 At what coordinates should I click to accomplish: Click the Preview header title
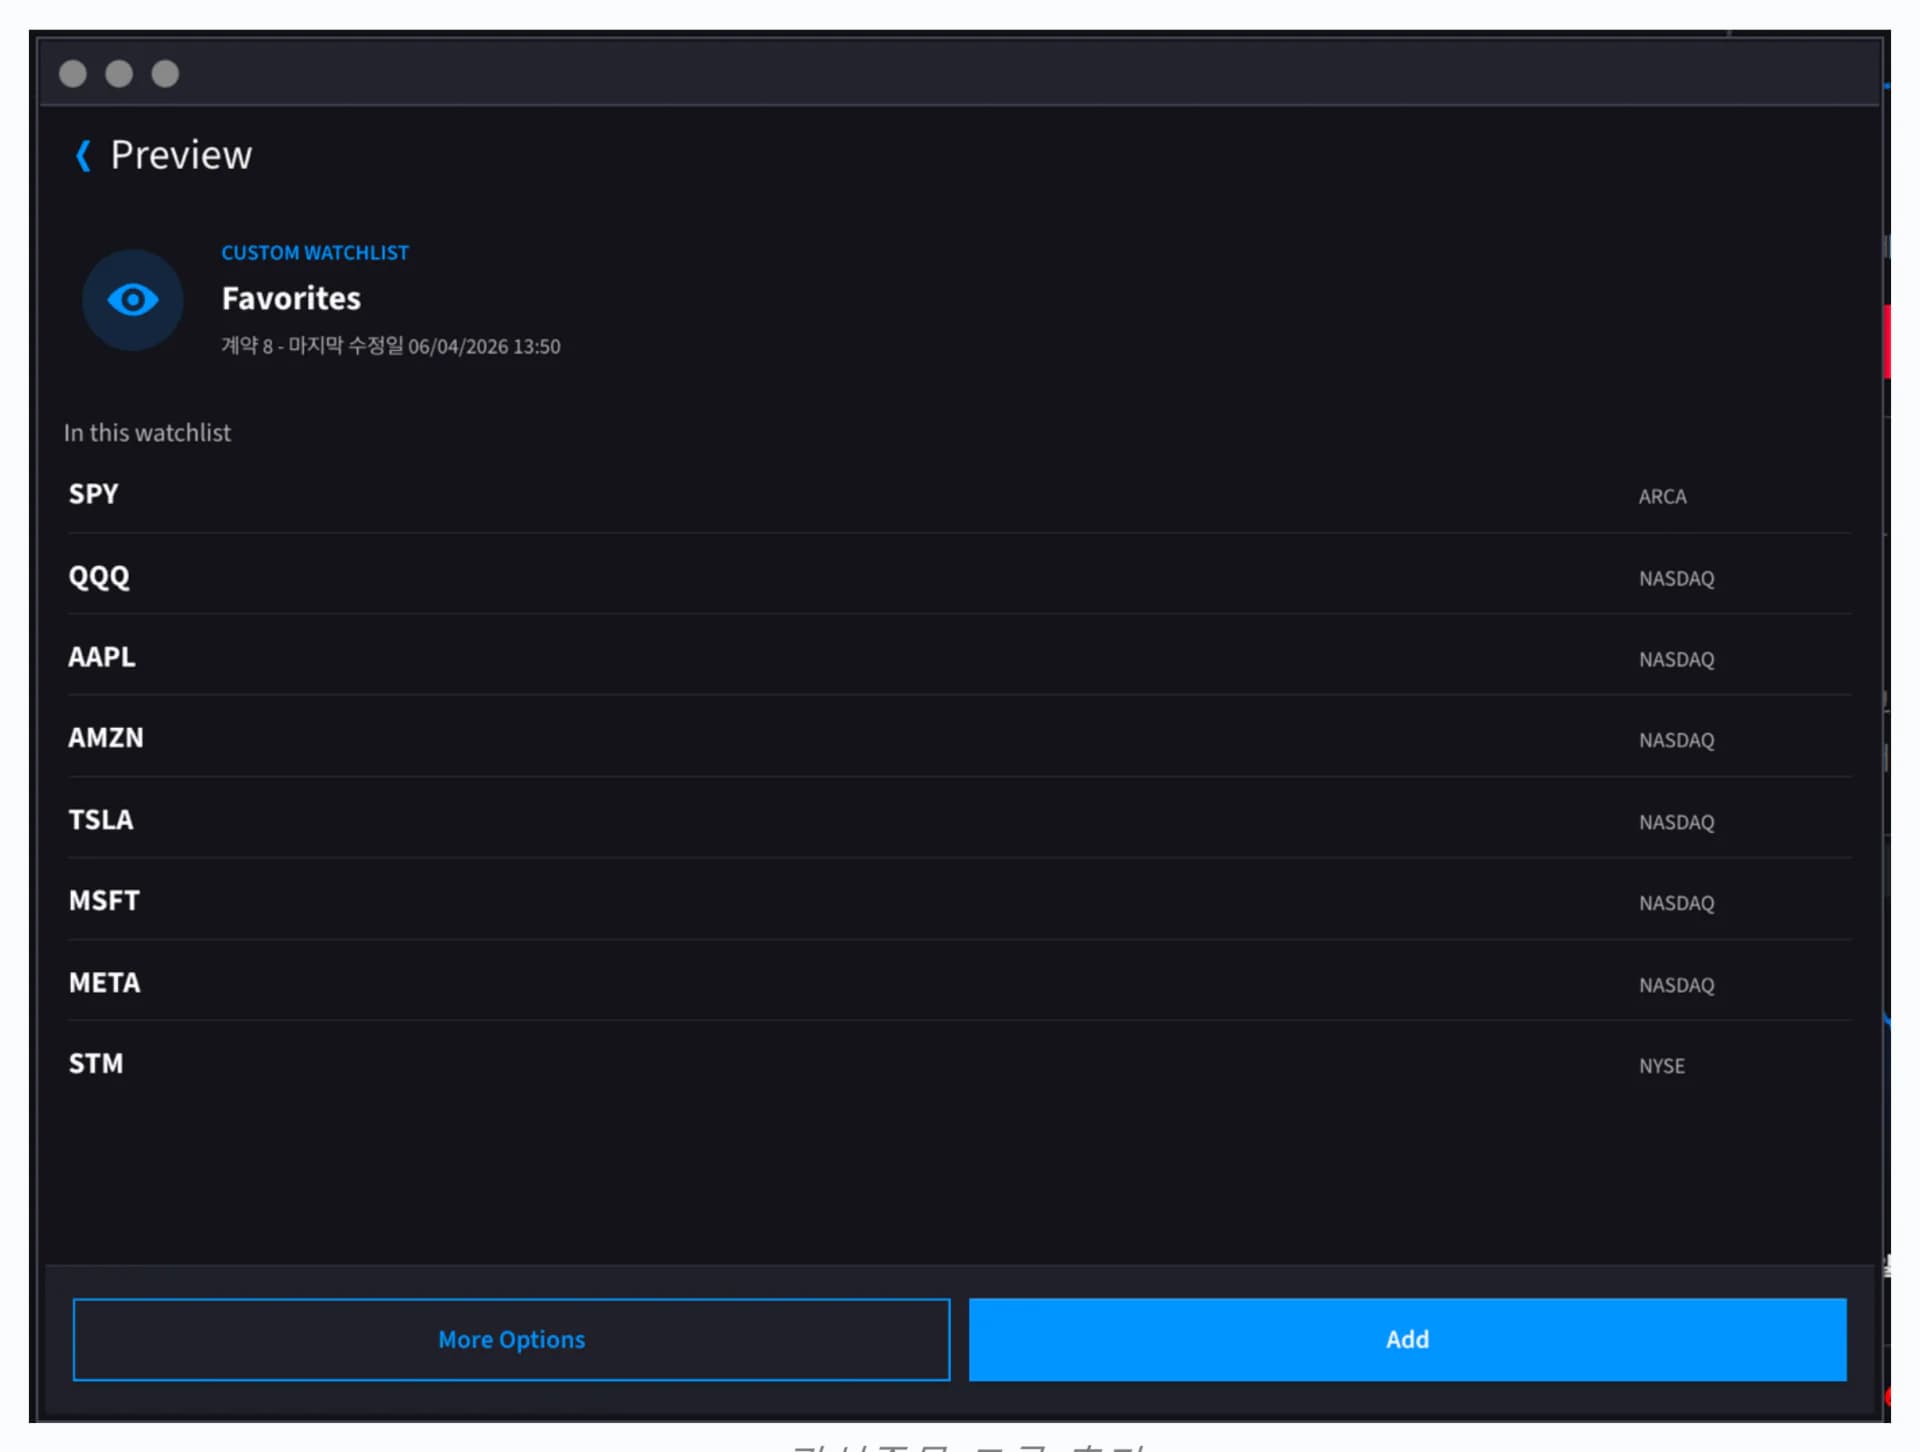[181, 155]
